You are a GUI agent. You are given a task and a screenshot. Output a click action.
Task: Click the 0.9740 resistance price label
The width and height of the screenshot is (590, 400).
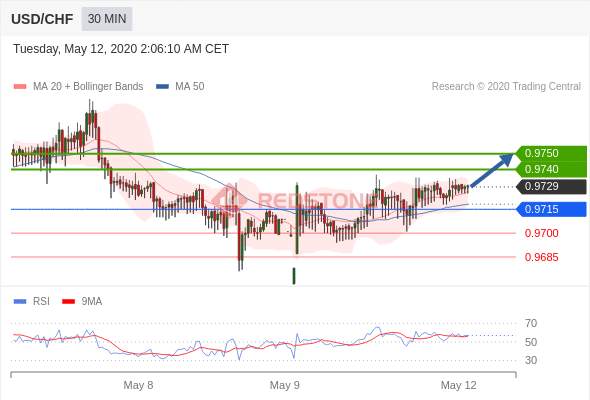(x=551, y=169)
